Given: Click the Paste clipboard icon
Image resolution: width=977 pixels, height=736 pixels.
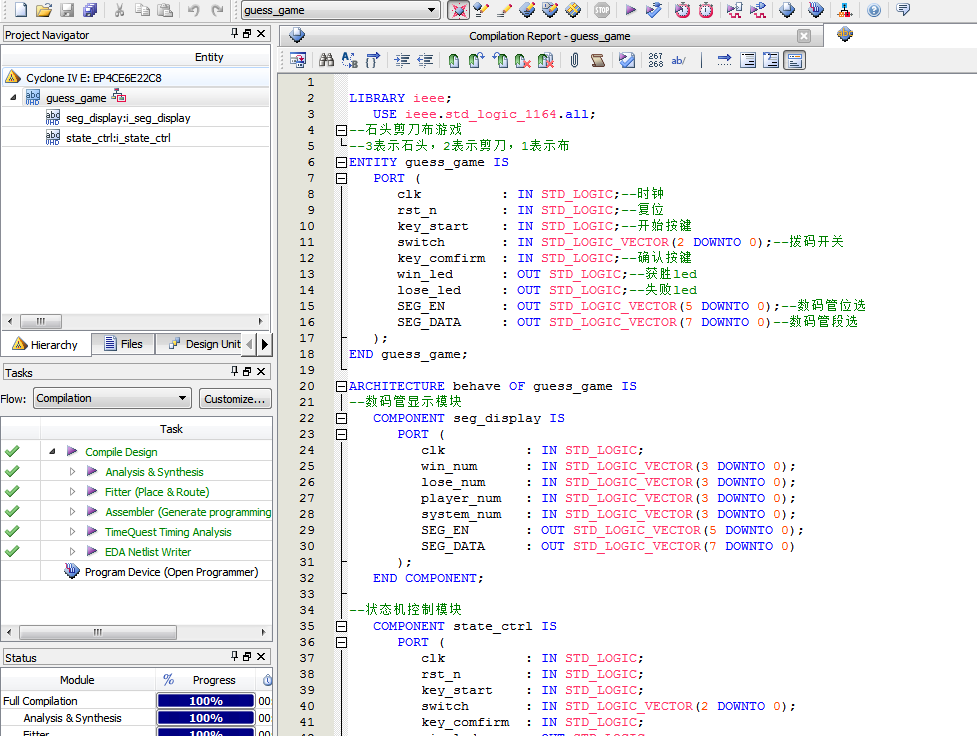Looking at the screenshot, I should tap(165, 9).
